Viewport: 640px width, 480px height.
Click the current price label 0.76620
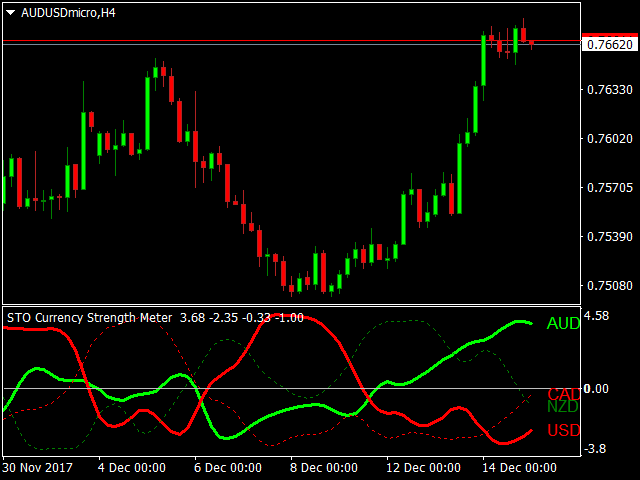[610, 44]
